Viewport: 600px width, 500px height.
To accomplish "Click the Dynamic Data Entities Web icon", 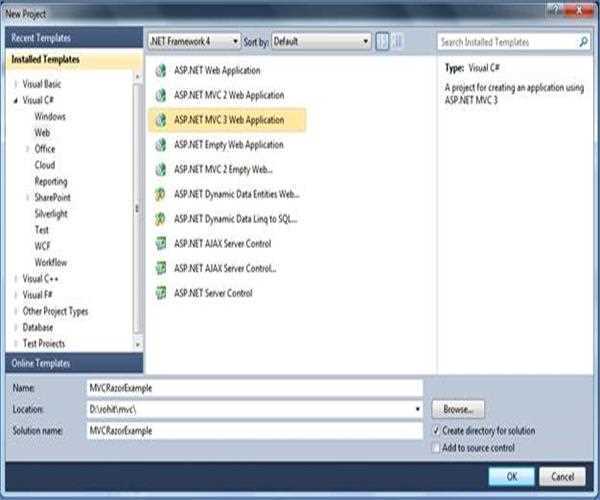I will pyautogui.click(x=158, y=194).
